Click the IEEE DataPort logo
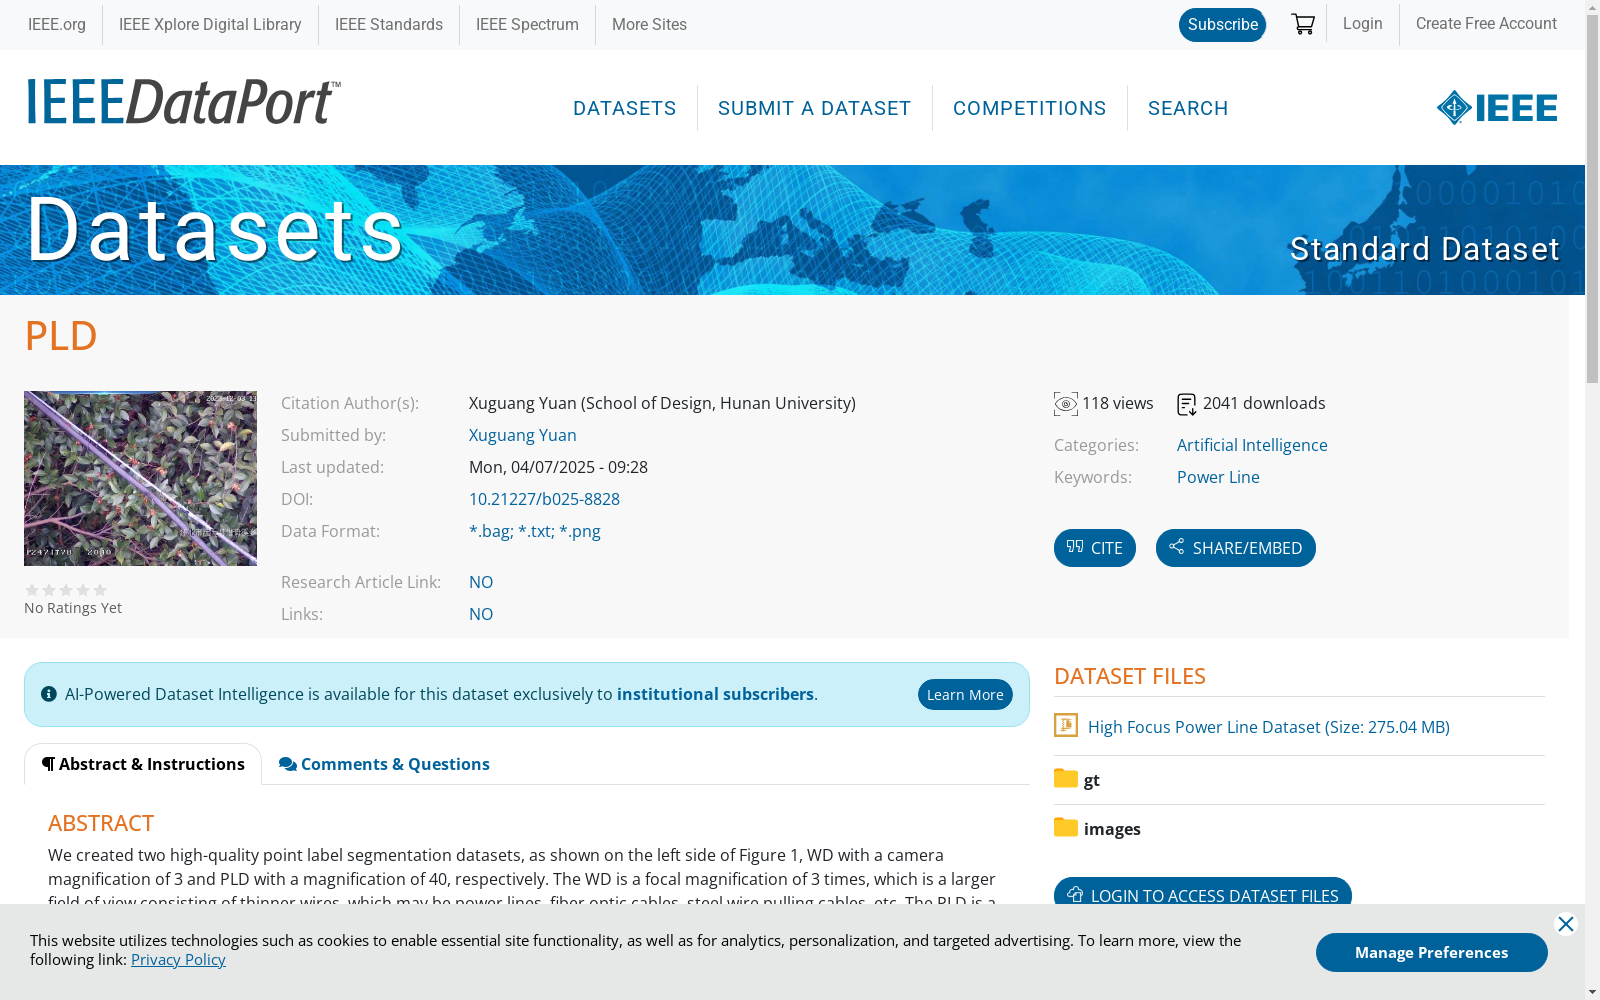This screenshot has width=1600, height=1000. (184, 102)
